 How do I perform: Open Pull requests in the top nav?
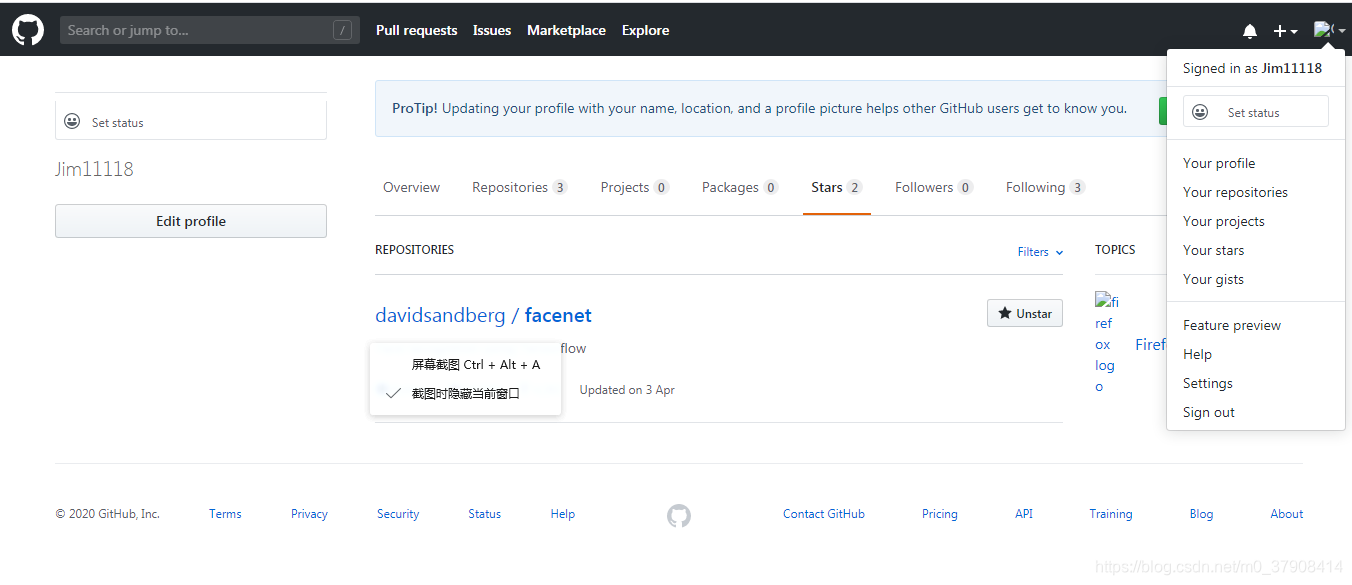click(416, 30)
